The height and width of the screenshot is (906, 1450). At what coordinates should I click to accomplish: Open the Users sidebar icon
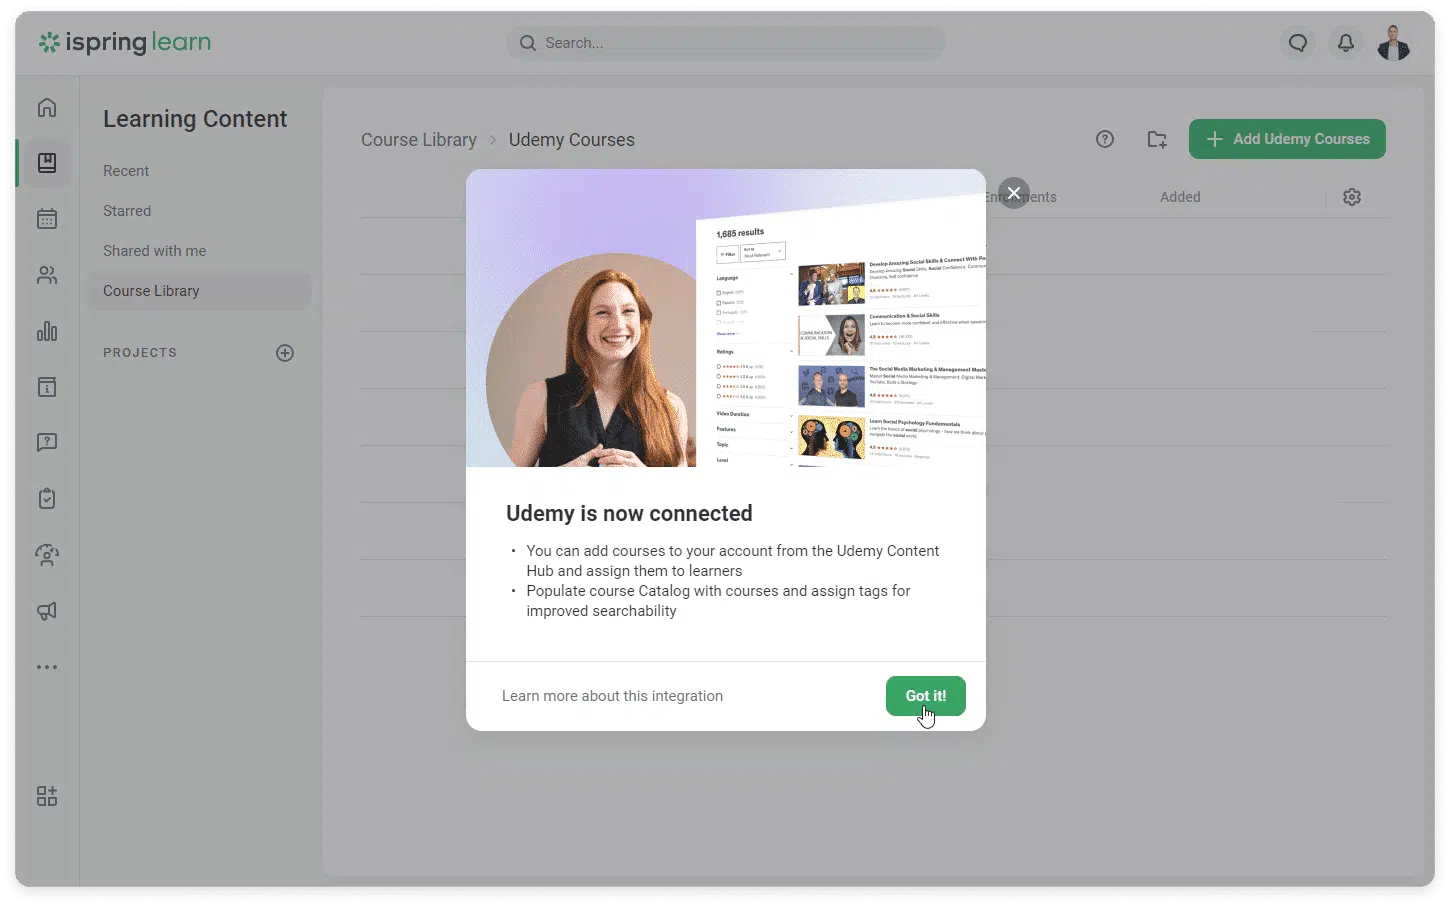(x=47, y=275)
